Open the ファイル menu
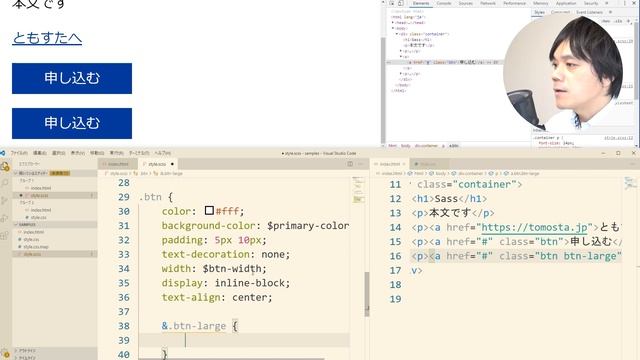This screenshot has width=640, height=360. click(19, 153)
